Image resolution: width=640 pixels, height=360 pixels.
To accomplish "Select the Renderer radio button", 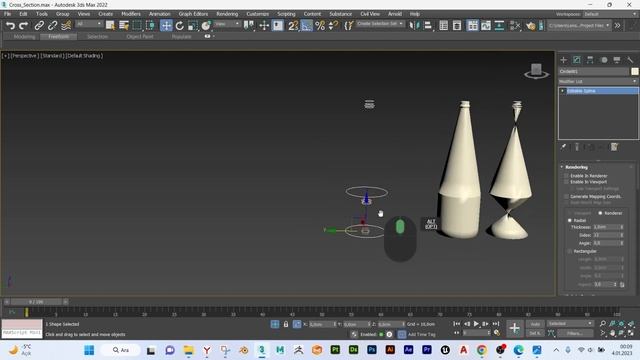I will click(600, 213).
